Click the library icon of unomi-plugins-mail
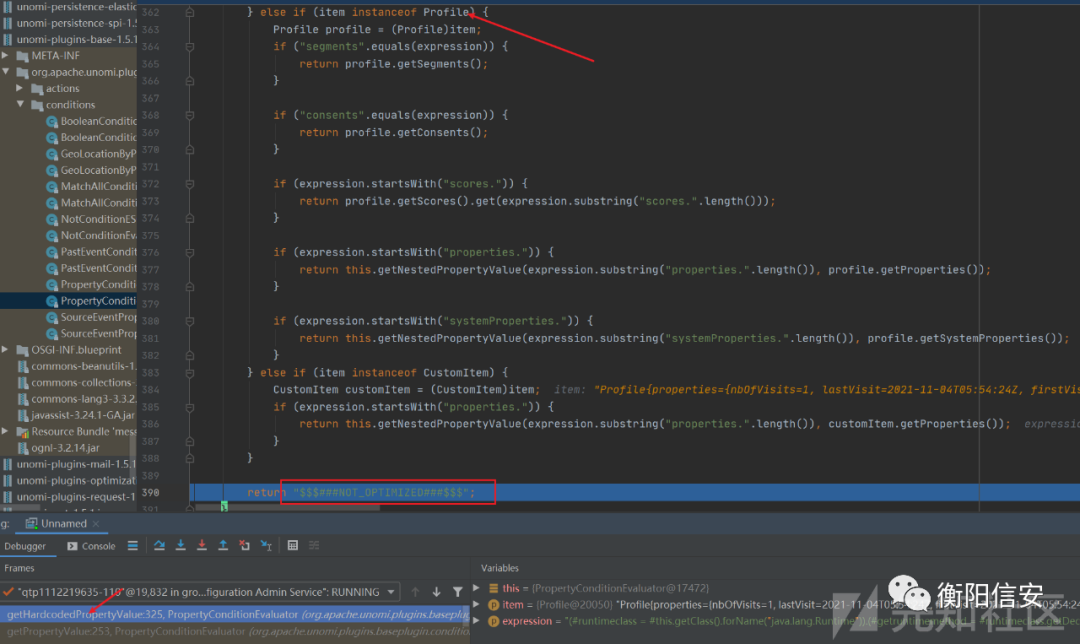This screenshot has width=1080, height=644. (x=8, y=464)
